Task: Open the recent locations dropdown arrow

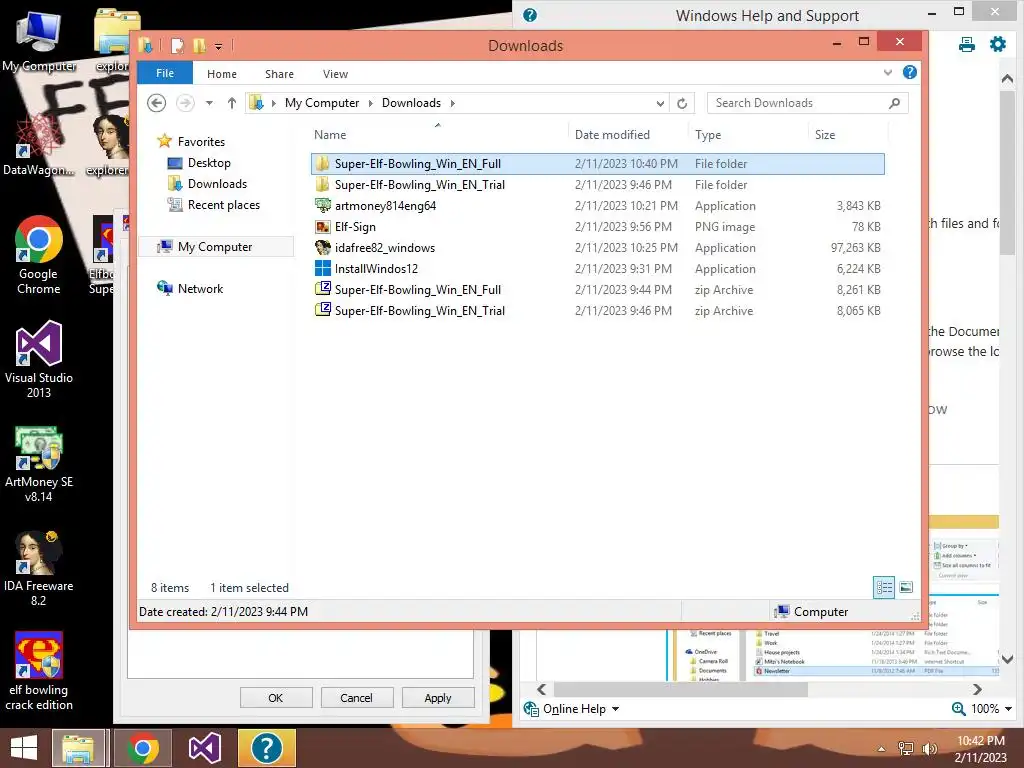Action: pyautogui.click(x=209, y=103)
